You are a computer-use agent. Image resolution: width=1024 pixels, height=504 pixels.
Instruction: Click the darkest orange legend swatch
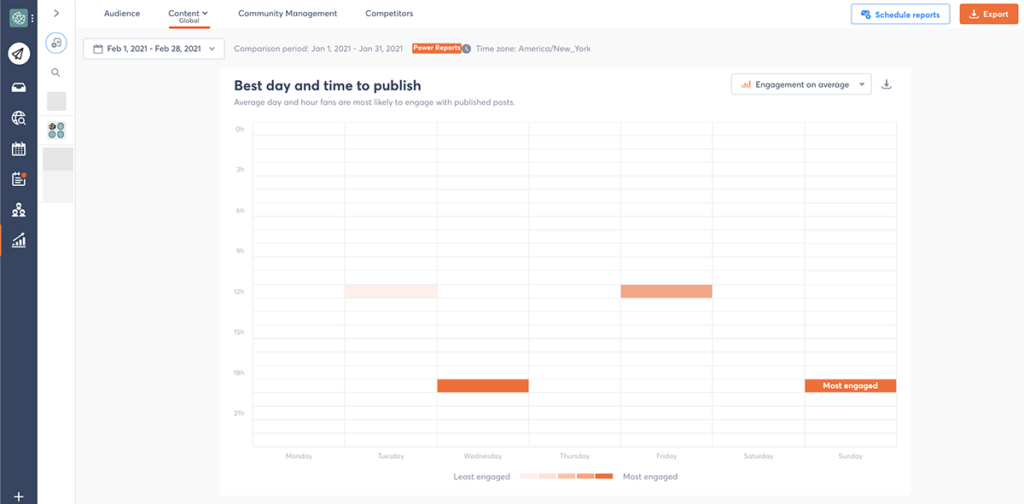[604, 477]
